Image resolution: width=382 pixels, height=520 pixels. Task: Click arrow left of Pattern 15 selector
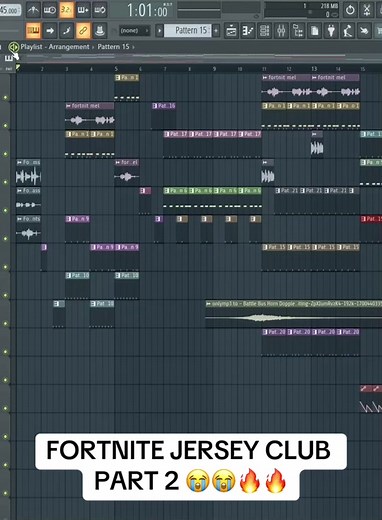point(159,31)
